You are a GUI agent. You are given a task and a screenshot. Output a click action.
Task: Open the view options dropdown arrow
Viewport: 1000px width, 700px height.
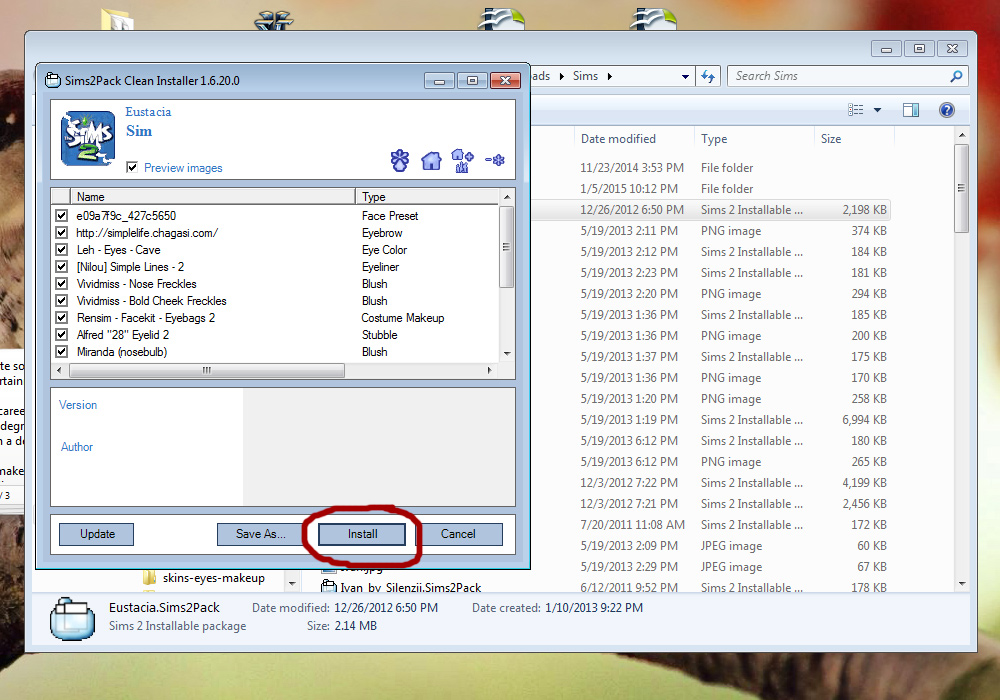(878, 110)
